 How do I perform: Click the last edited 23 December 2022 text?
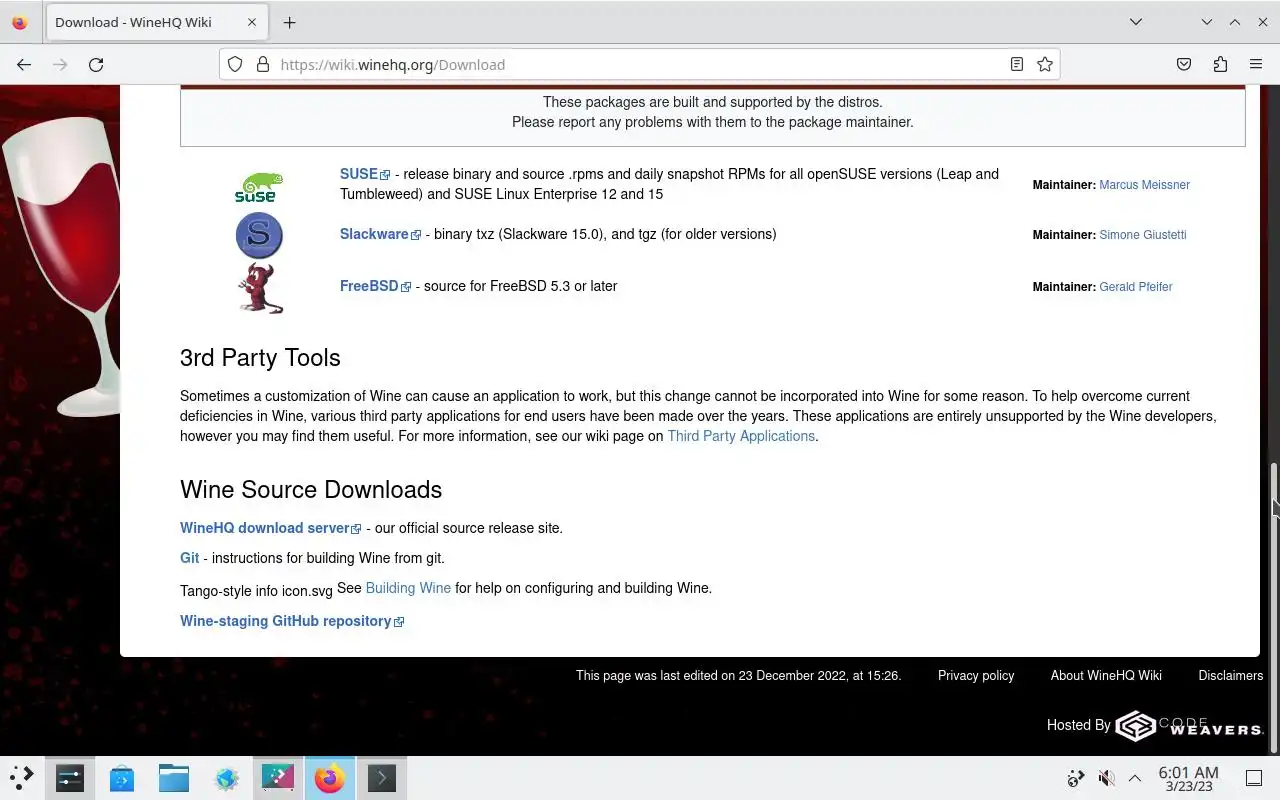[x=739, y=676]
